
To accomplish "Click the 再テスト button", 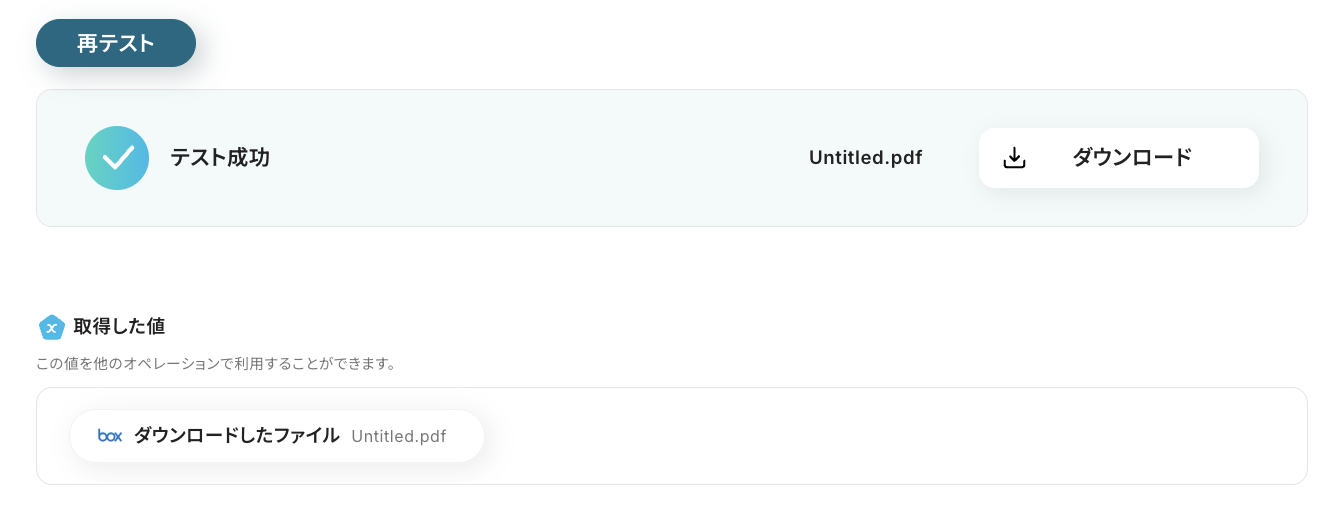I will pos(116,43).
